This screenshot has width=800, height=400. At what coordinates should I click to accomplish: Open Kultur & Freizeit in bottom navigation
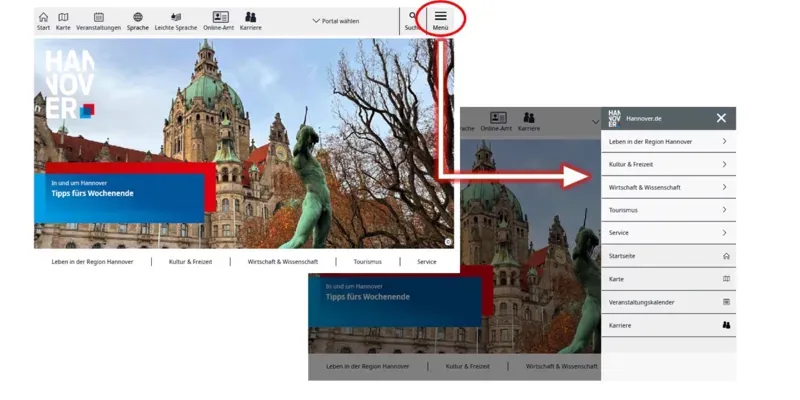(190, 262)
